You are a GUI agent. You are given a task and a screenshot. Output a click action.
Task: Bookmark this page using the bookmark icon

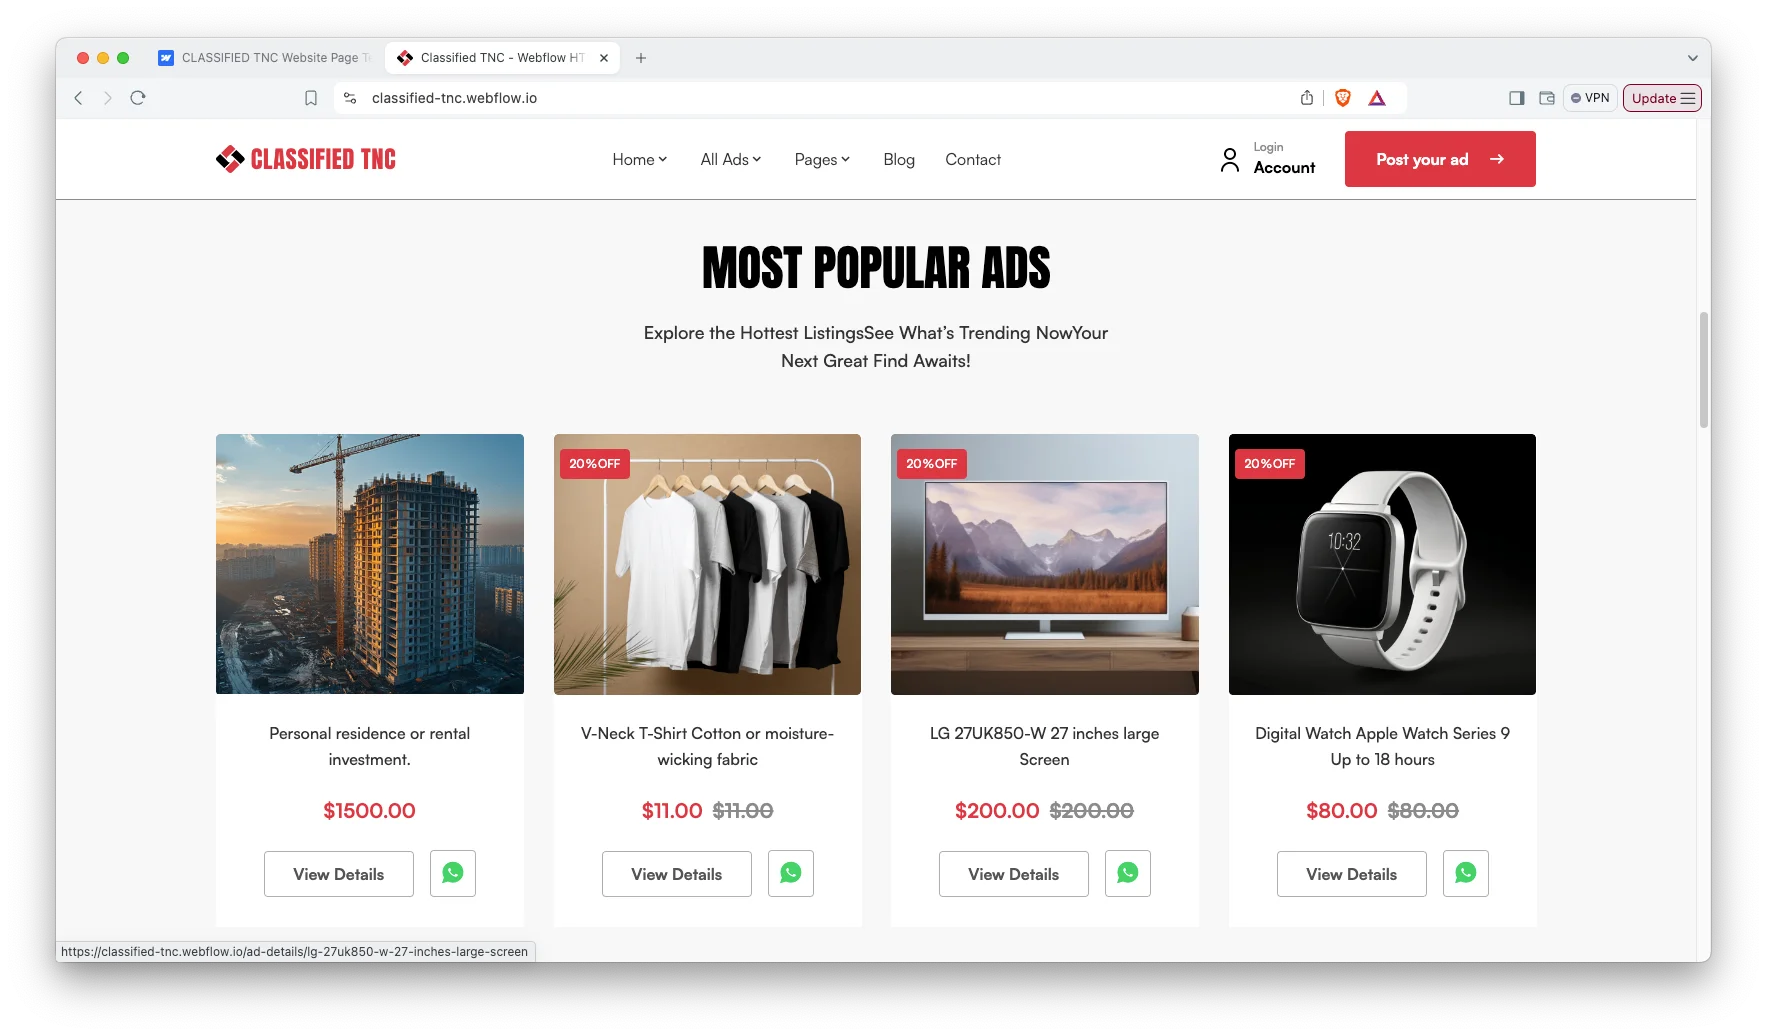pos(311,98)
